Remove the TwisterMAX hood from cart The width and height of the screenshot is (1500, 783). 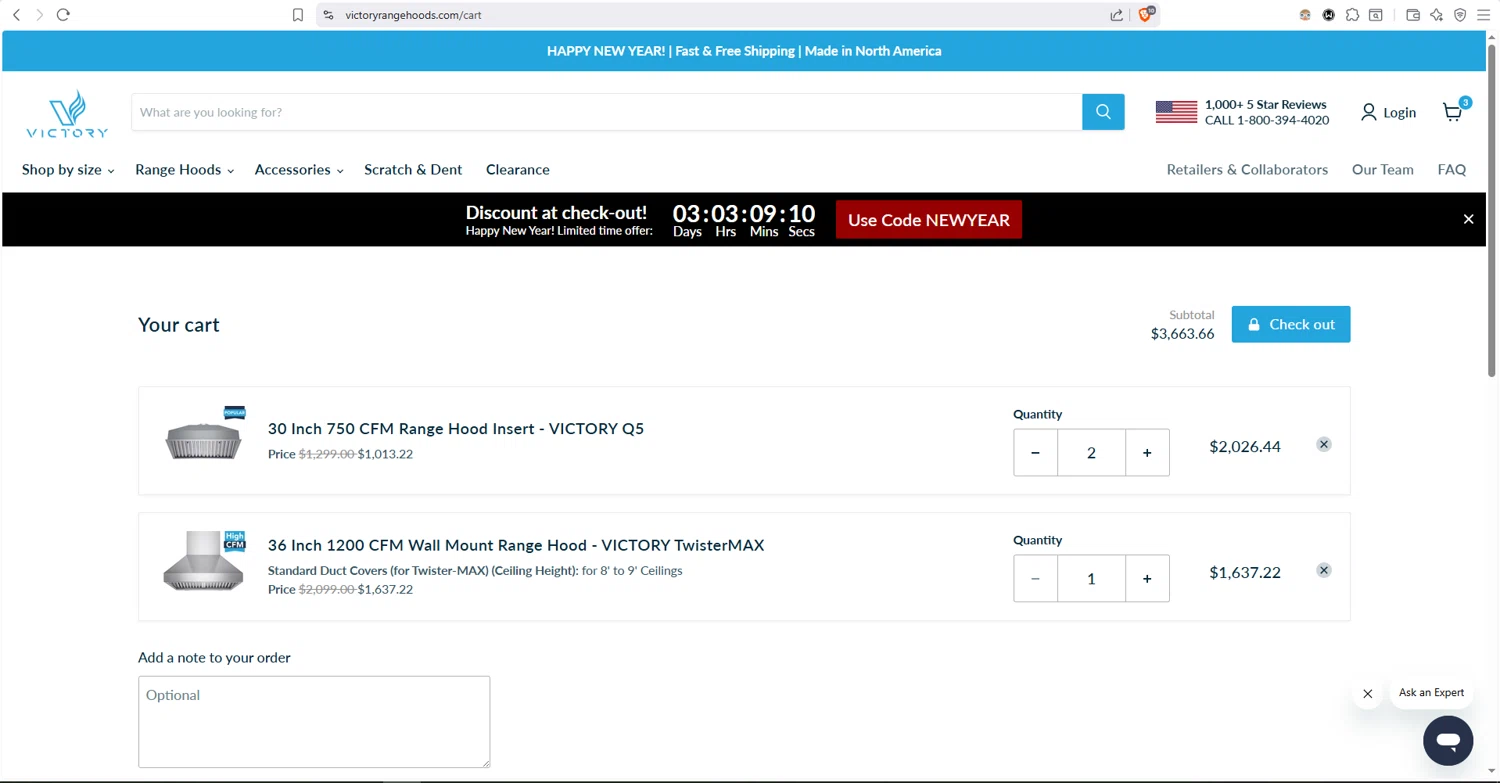1323,570
